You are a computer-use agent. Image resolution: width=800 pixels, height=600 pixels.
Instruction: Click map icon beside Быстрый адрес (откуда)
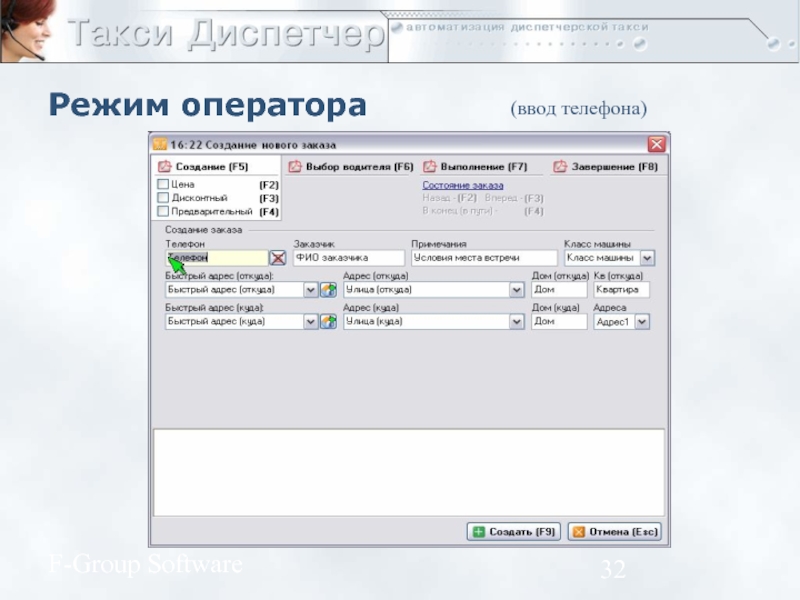[328, 290]
